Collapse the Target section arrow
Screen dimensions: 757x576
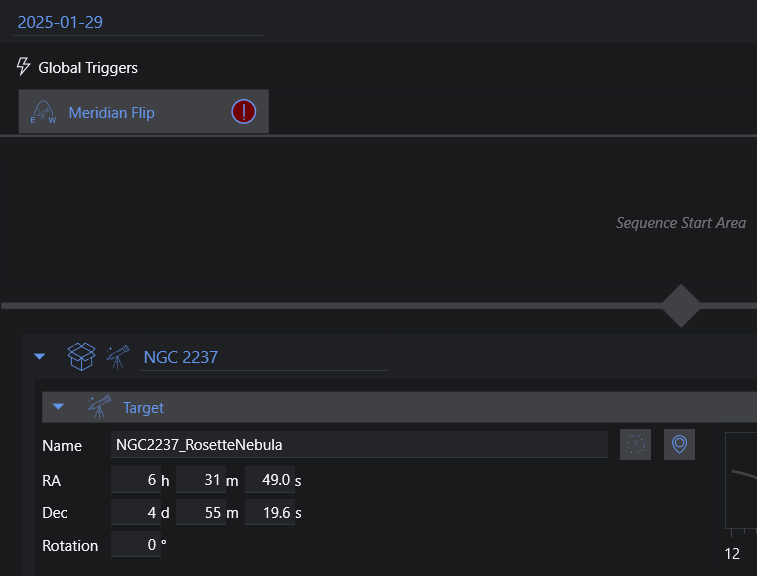(x=58, y=407)
